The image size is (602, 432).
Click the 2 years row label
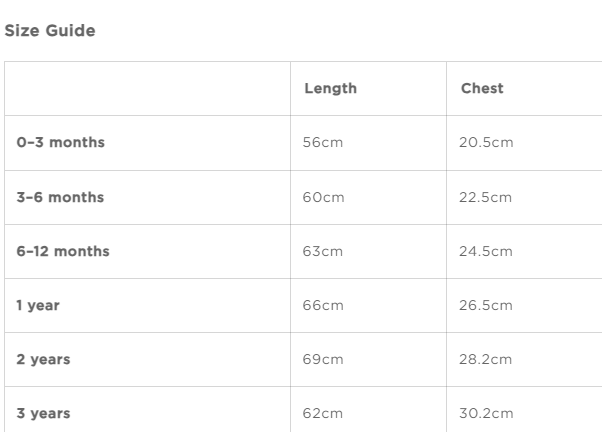tap(43, 359)
